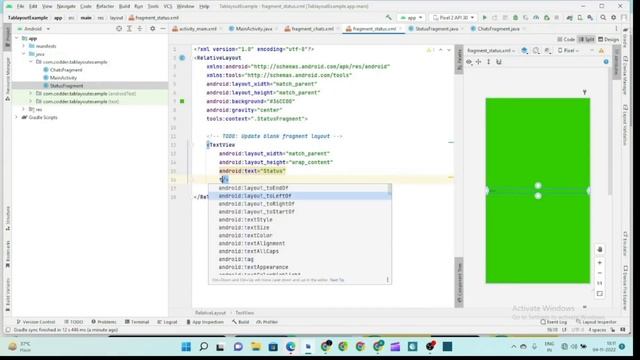The width and height of the screenshot is (640, 360).
Task: Open the Refactor menu
Action: click(x=105, y=6)
